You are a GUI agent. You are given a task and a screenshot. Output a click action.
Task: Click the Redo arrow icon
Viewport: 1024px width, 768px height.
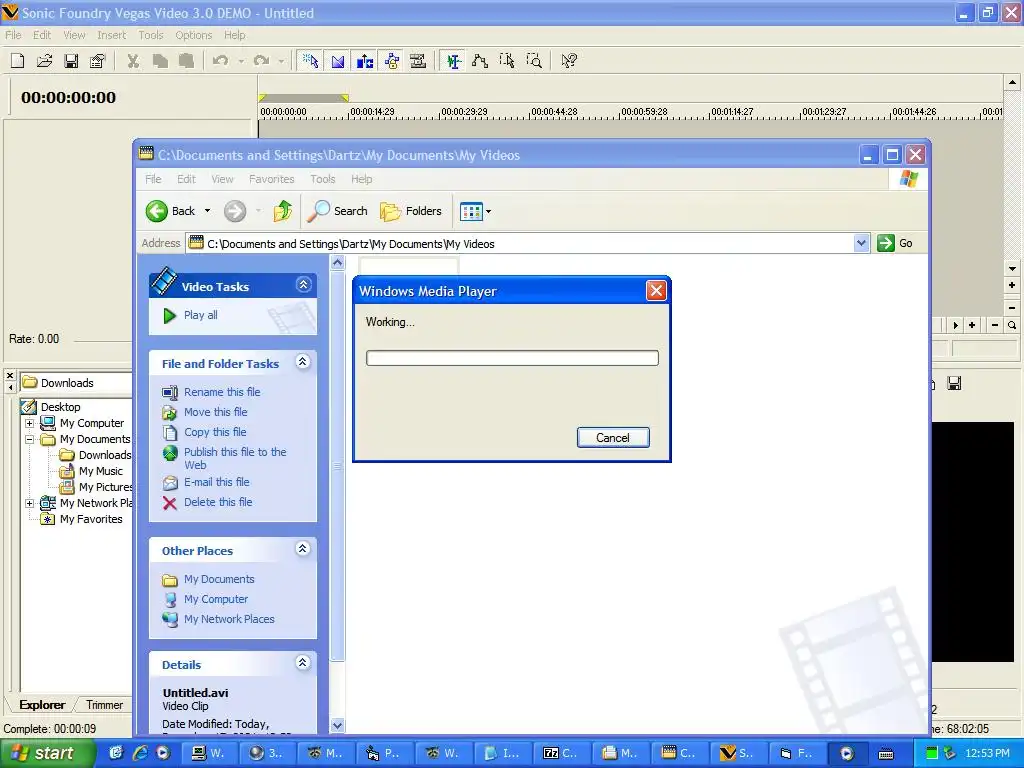261,61
